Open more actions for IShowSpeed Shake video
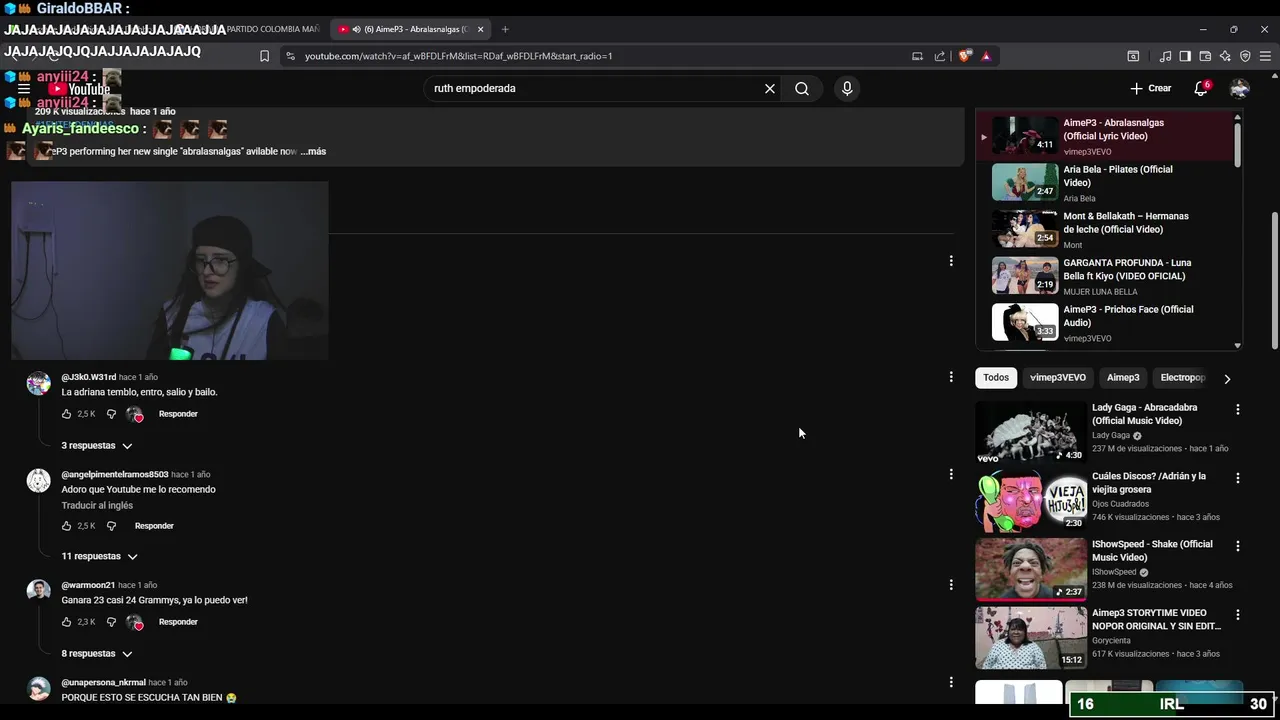Image resolution: width=1280 pixels, height=720 pixels. (1238, 546)
